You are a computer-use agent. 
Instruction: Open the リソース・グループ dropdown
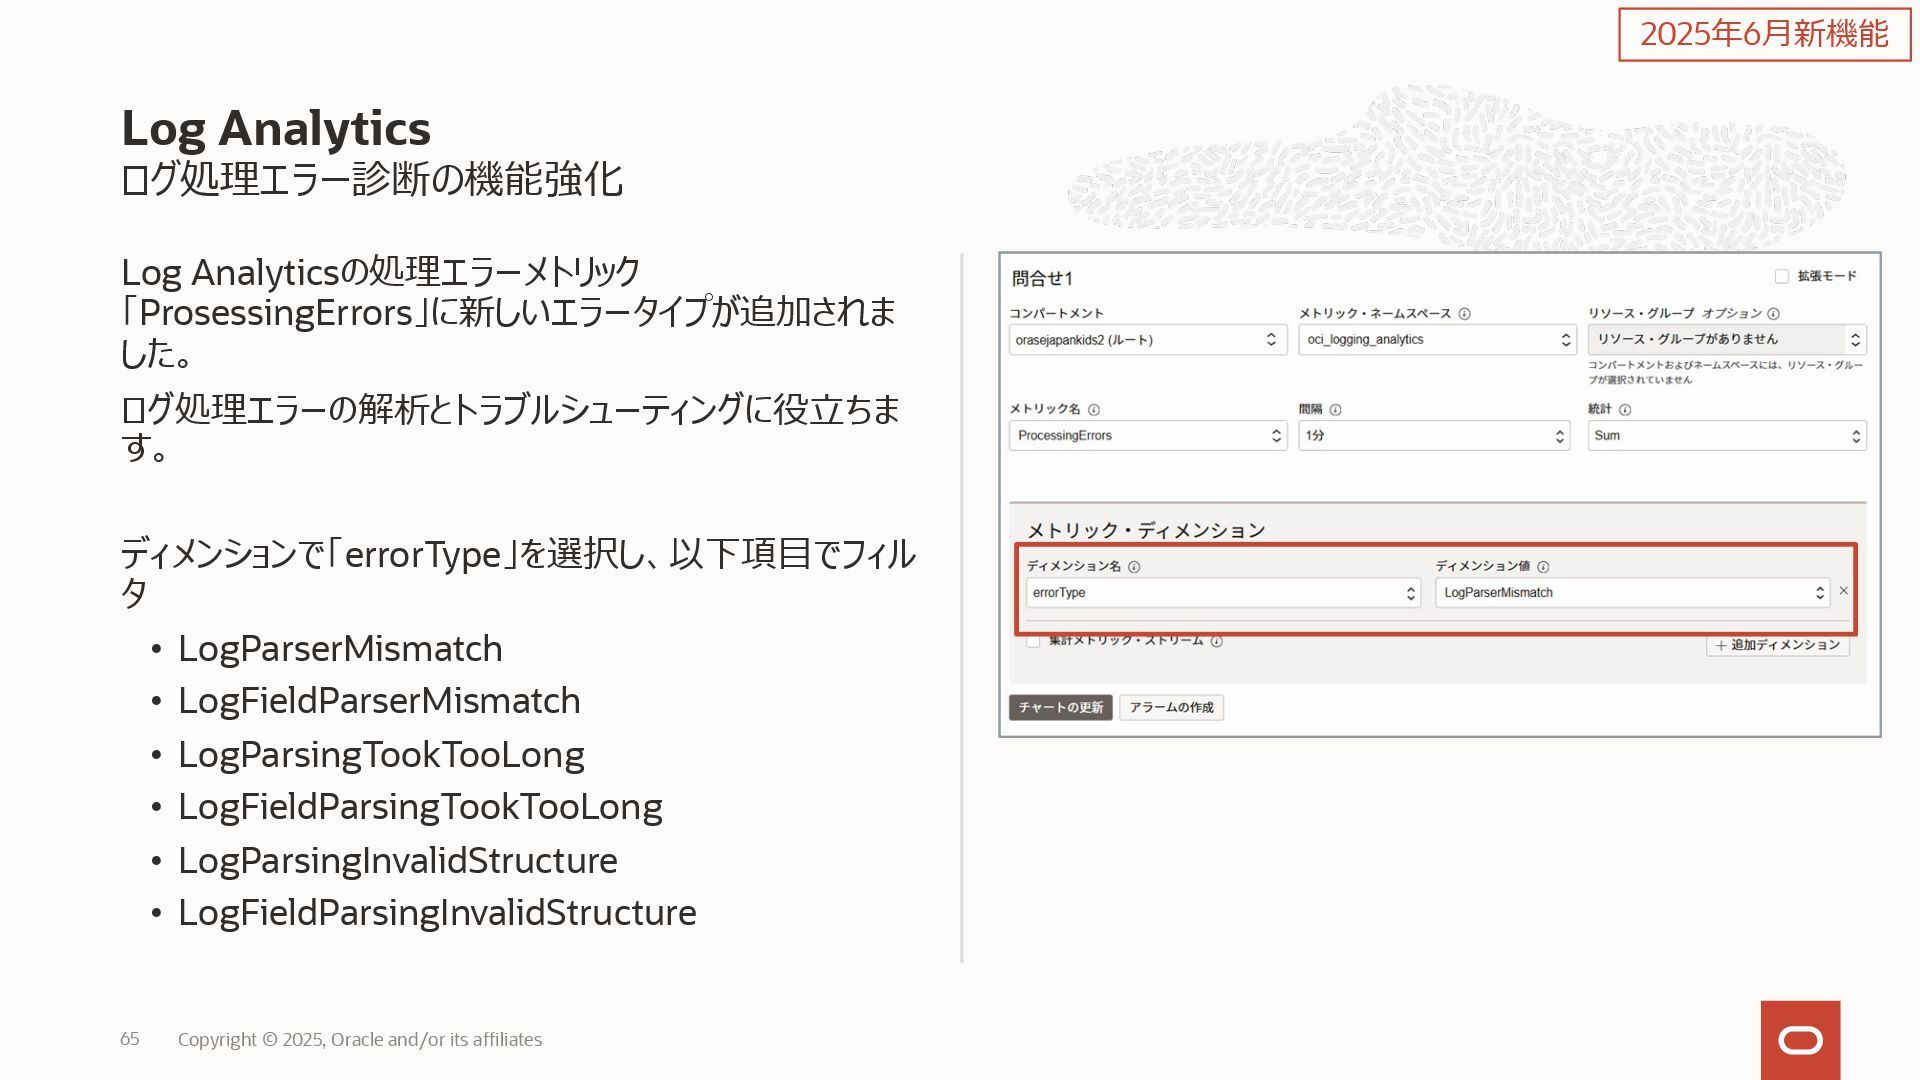(x=1727, y=340)
